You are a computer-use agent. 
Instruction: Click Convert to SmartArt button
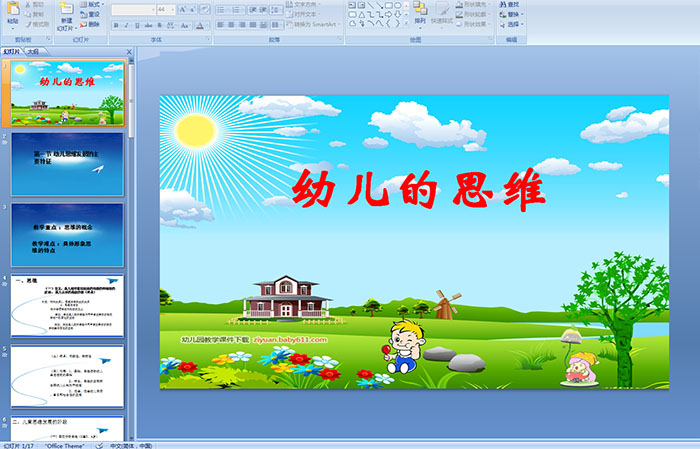pos(313,25)
